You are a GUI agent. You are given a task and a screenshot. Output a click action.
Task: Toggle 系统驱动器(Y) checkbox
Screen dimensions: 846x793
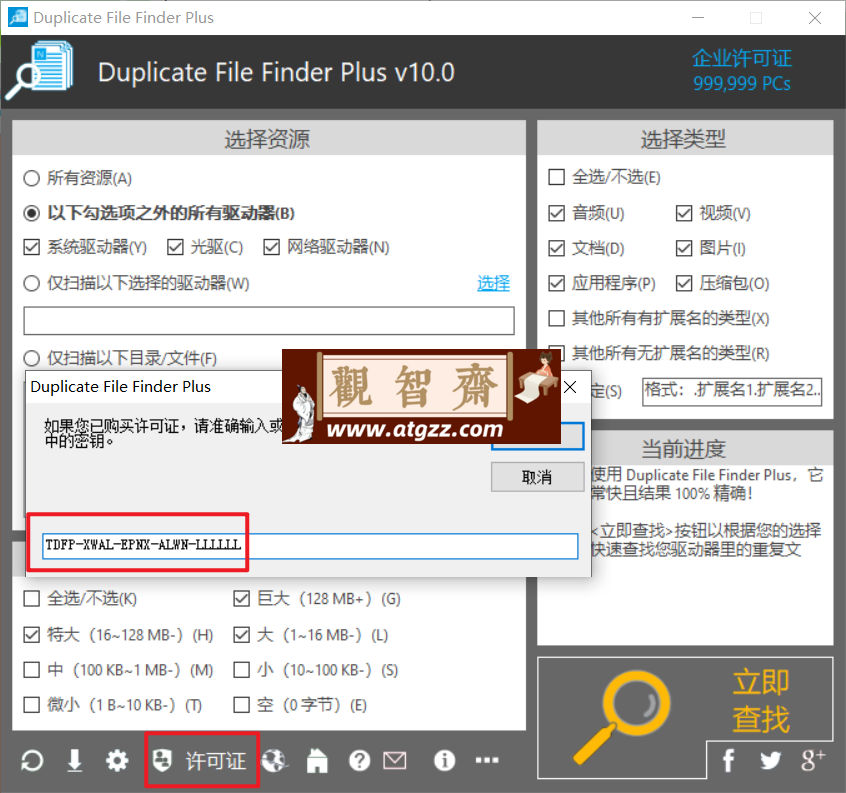point(32,248)
